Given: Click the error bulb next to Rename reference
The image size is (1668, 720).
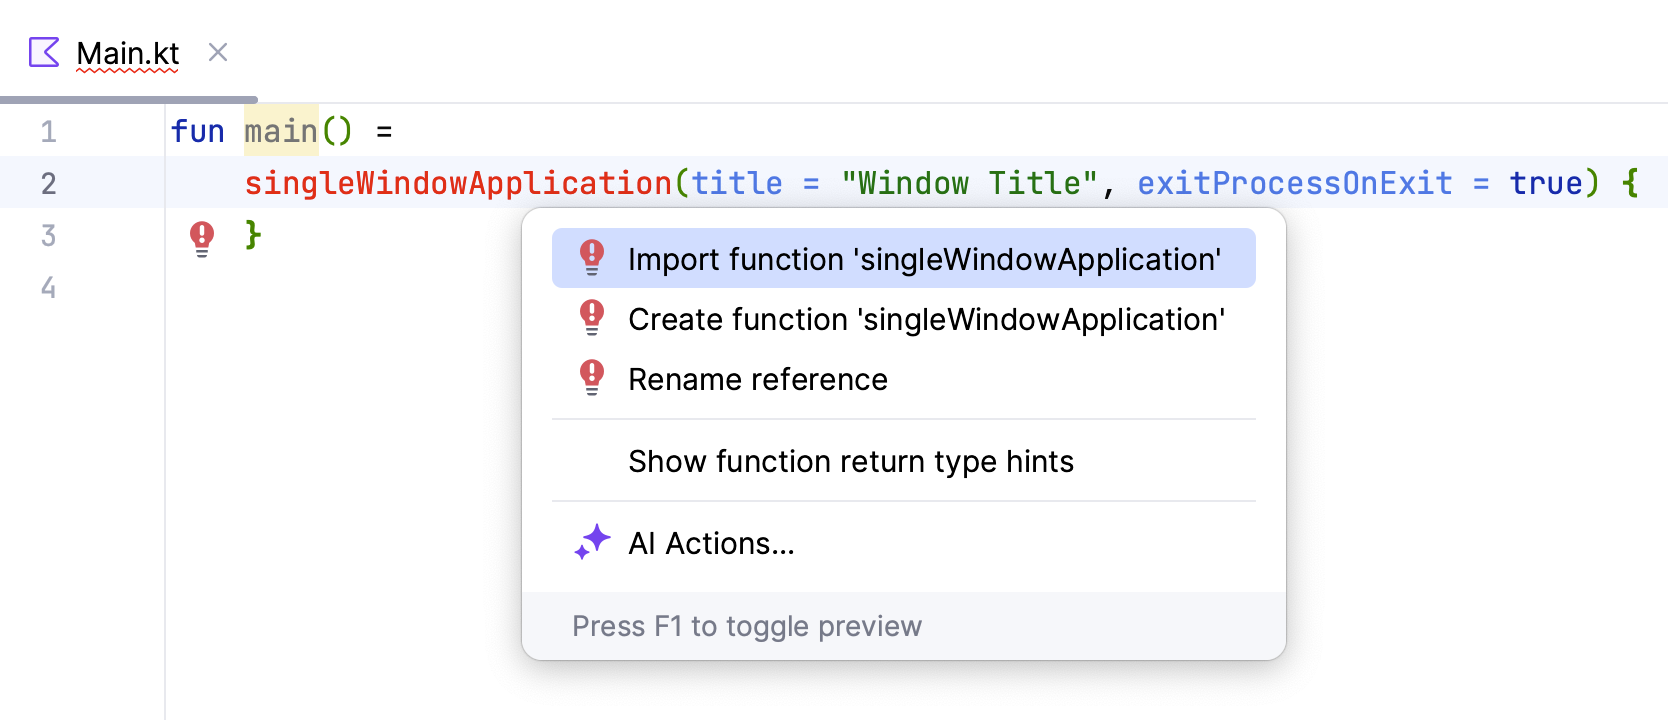Looking at the screenshot, I should click(x=591, y=378).
